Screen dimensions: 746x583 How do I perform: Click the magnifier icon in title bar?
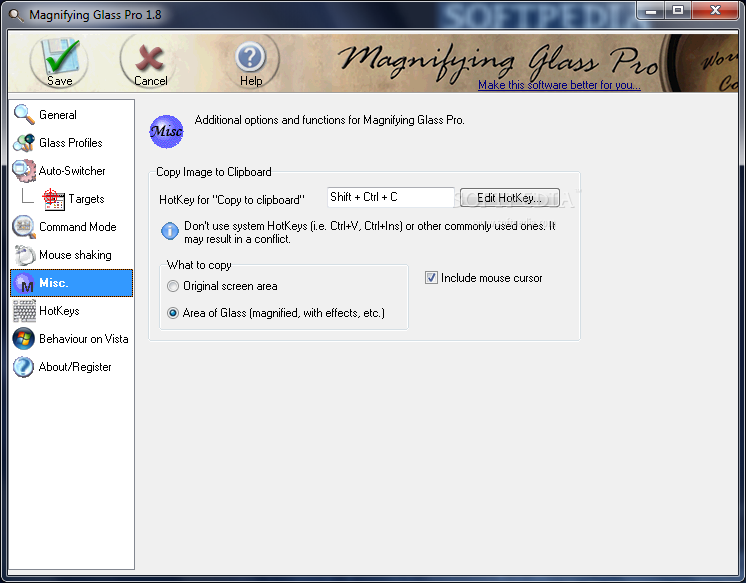(16, 15)
